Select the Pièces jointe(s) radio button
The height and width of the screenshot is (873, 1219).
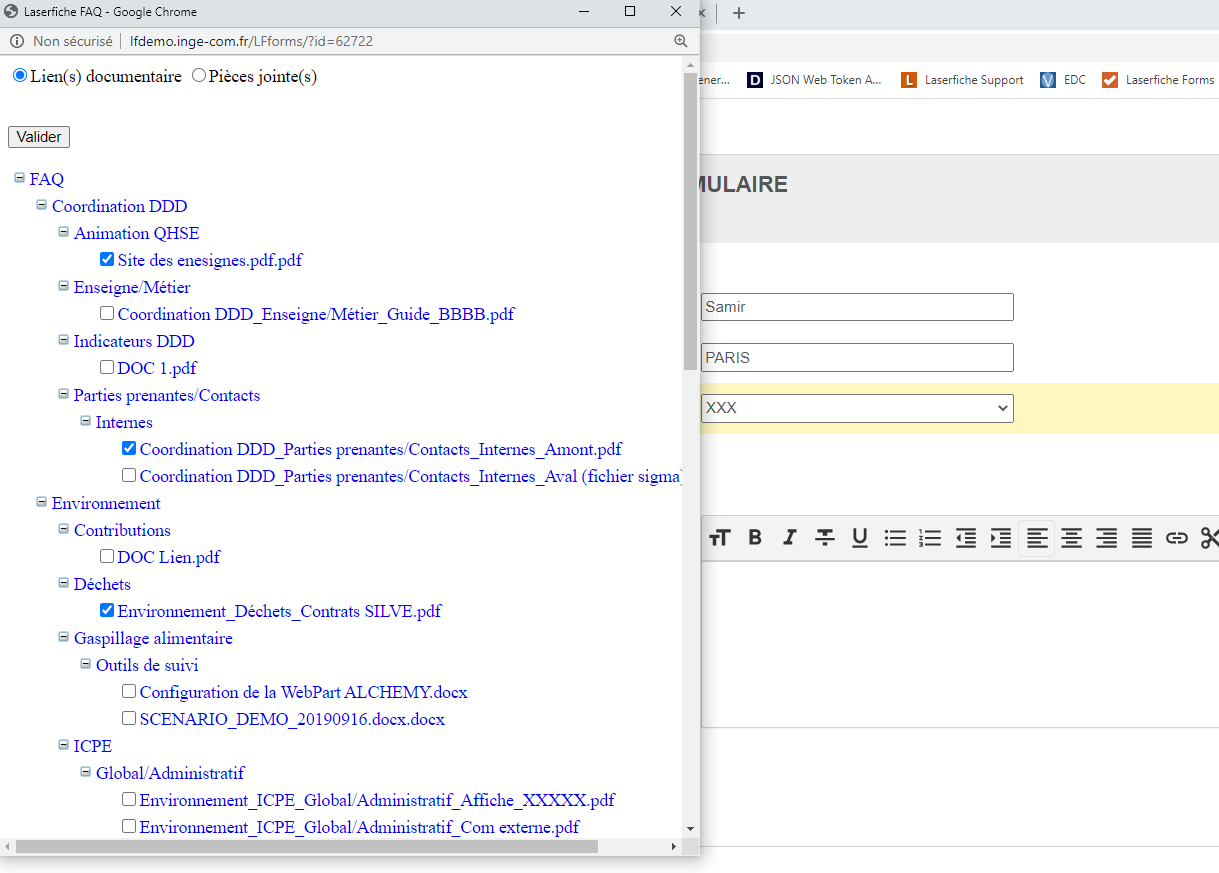click(199, 75)
